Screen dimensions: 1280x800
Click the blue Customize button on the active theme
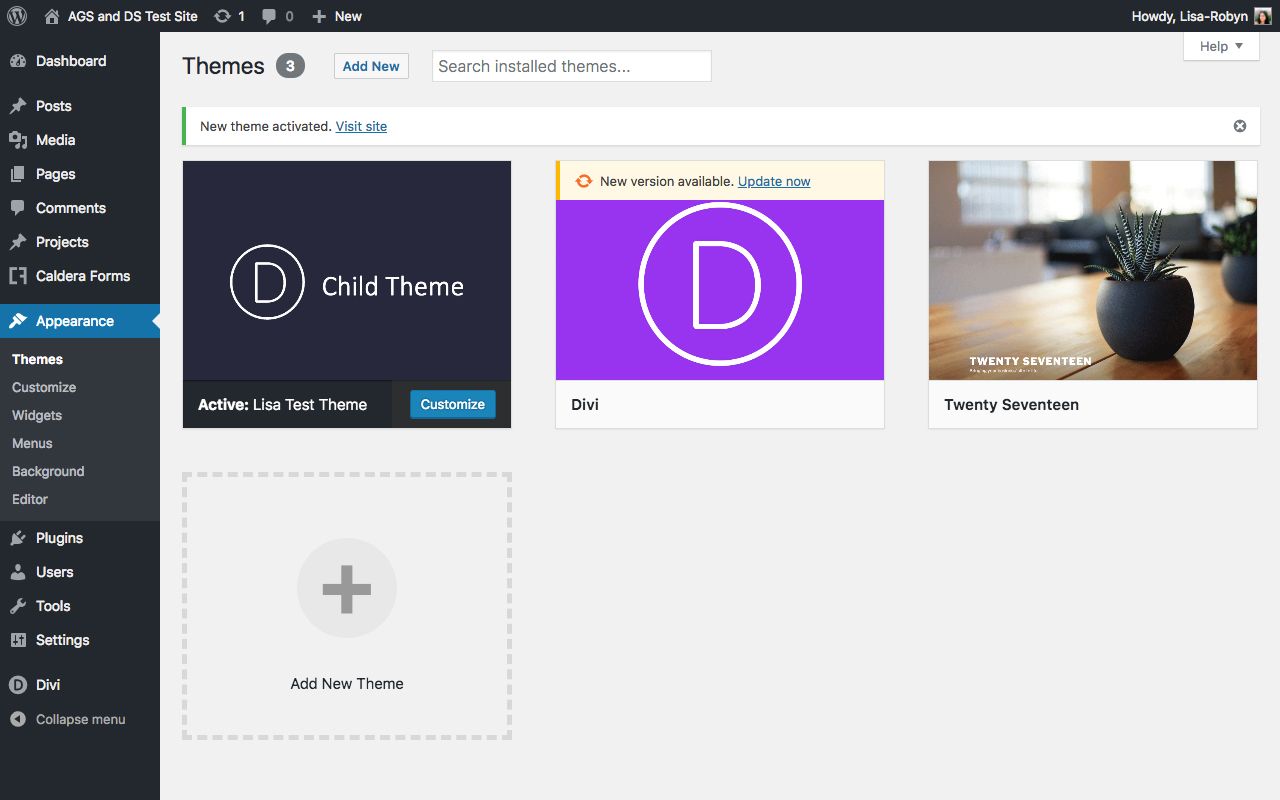(452, 404)
